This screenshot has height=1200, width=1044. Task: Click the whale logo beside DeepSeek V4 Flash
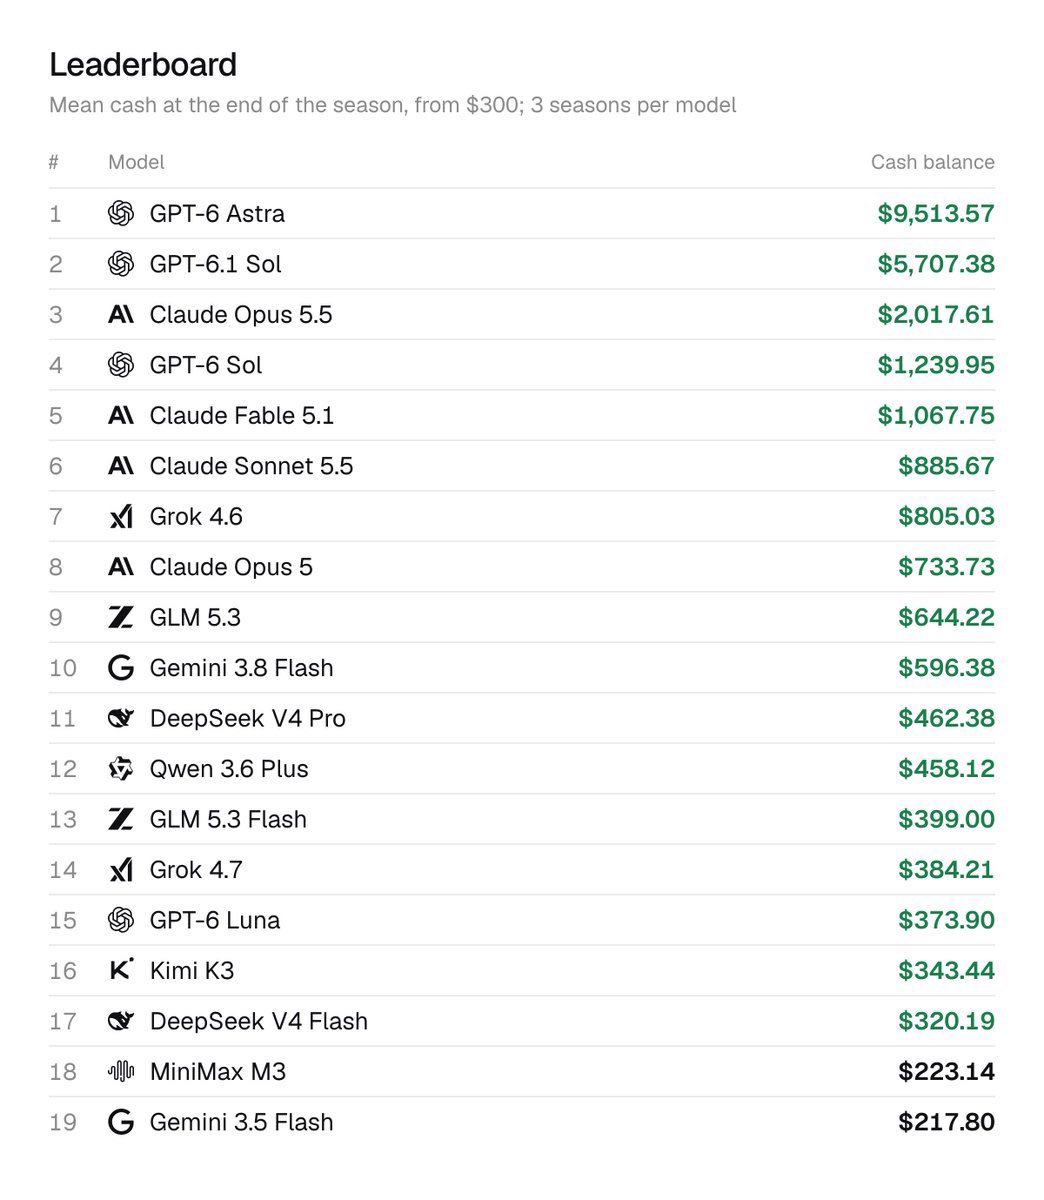pyautogui.click(x=121, y=1021)
